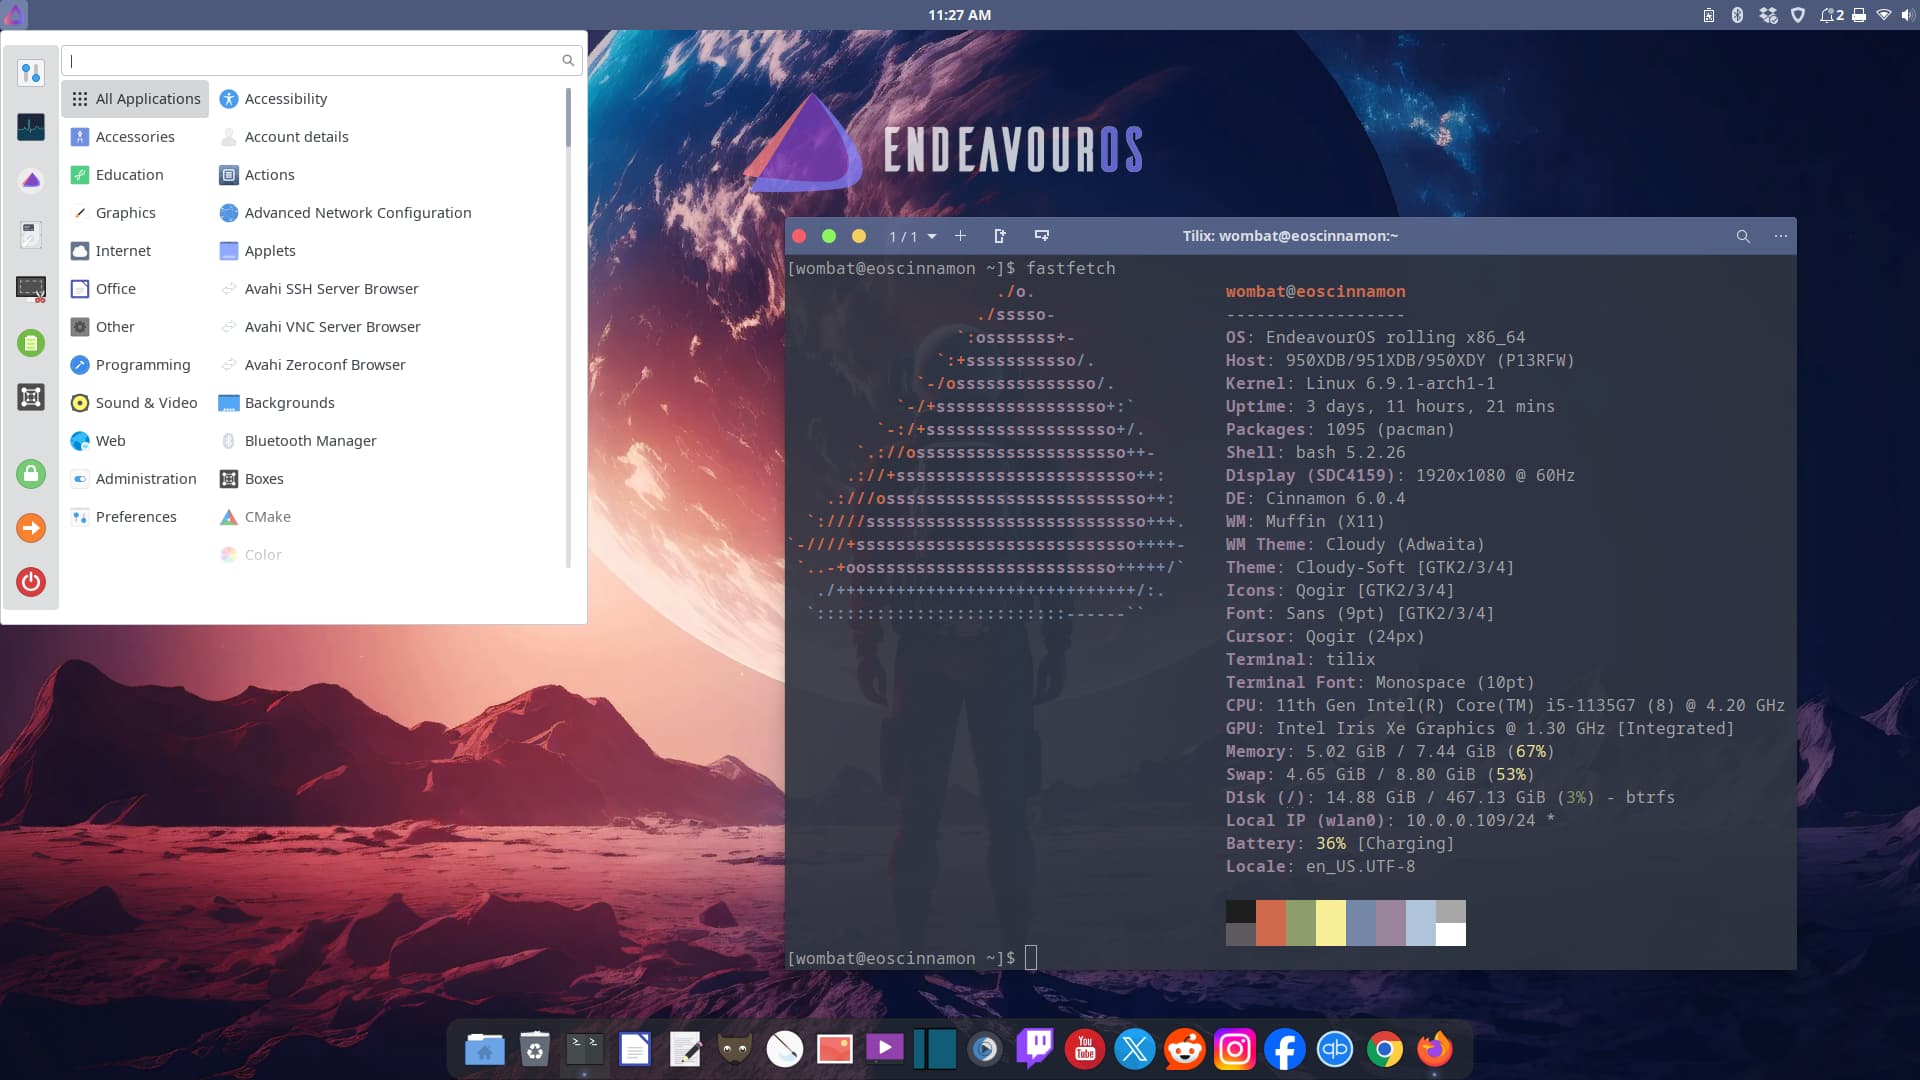This screenshot has height=1080, width=1920.
Task: Open Bluetooth Manager from the app list
Action: 310,441
